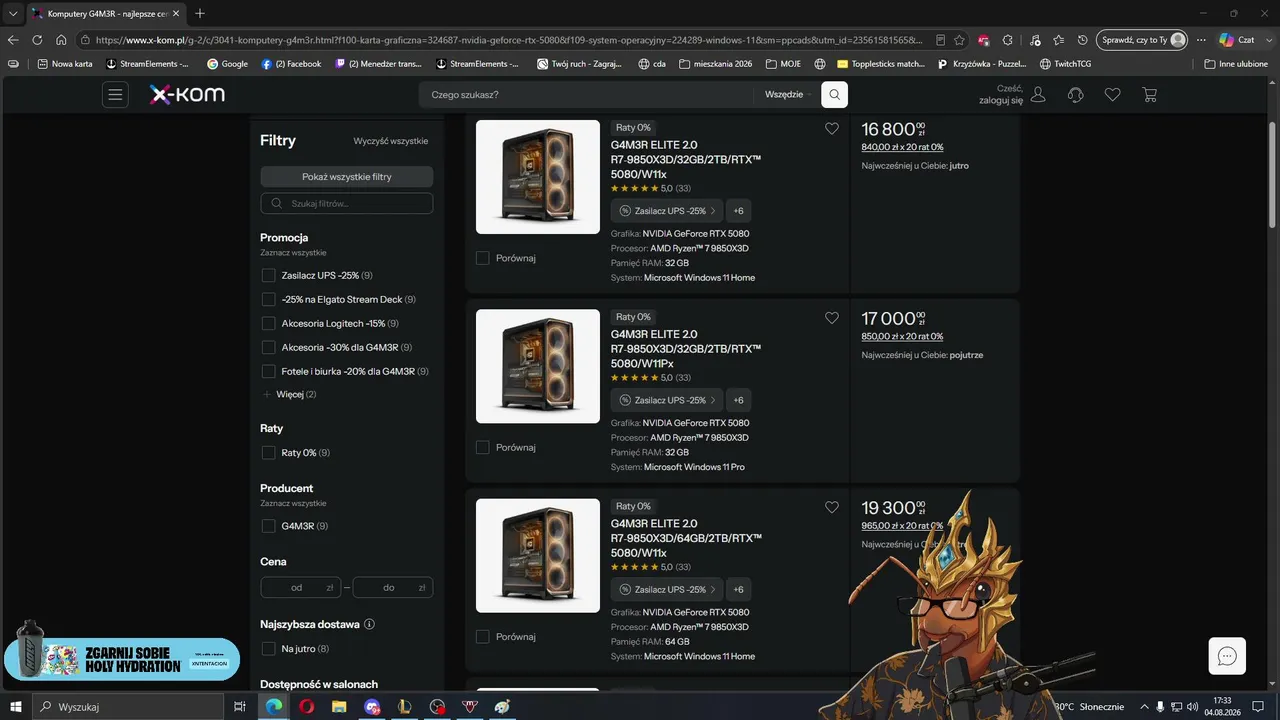
Task: Submit search with the magnifier button
Action: coord(834,95)
